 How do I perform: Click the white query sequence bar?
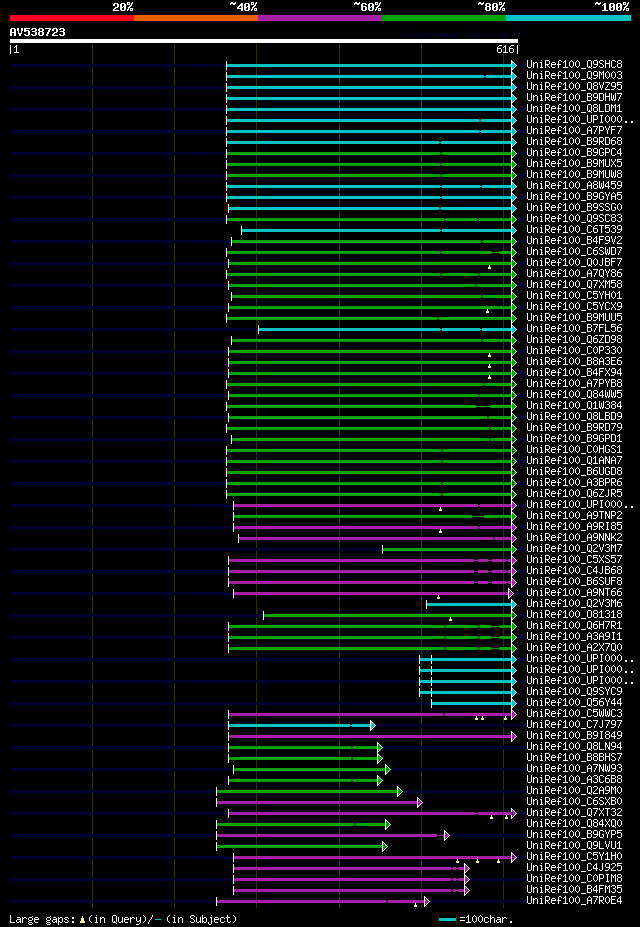point(264,41)
